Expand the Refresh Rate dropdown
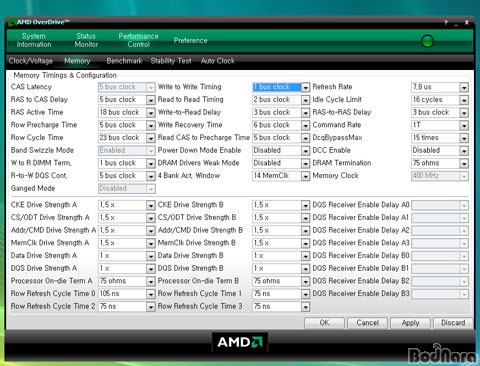Viewport: 480px width, 366px height. tap(464, 87)
